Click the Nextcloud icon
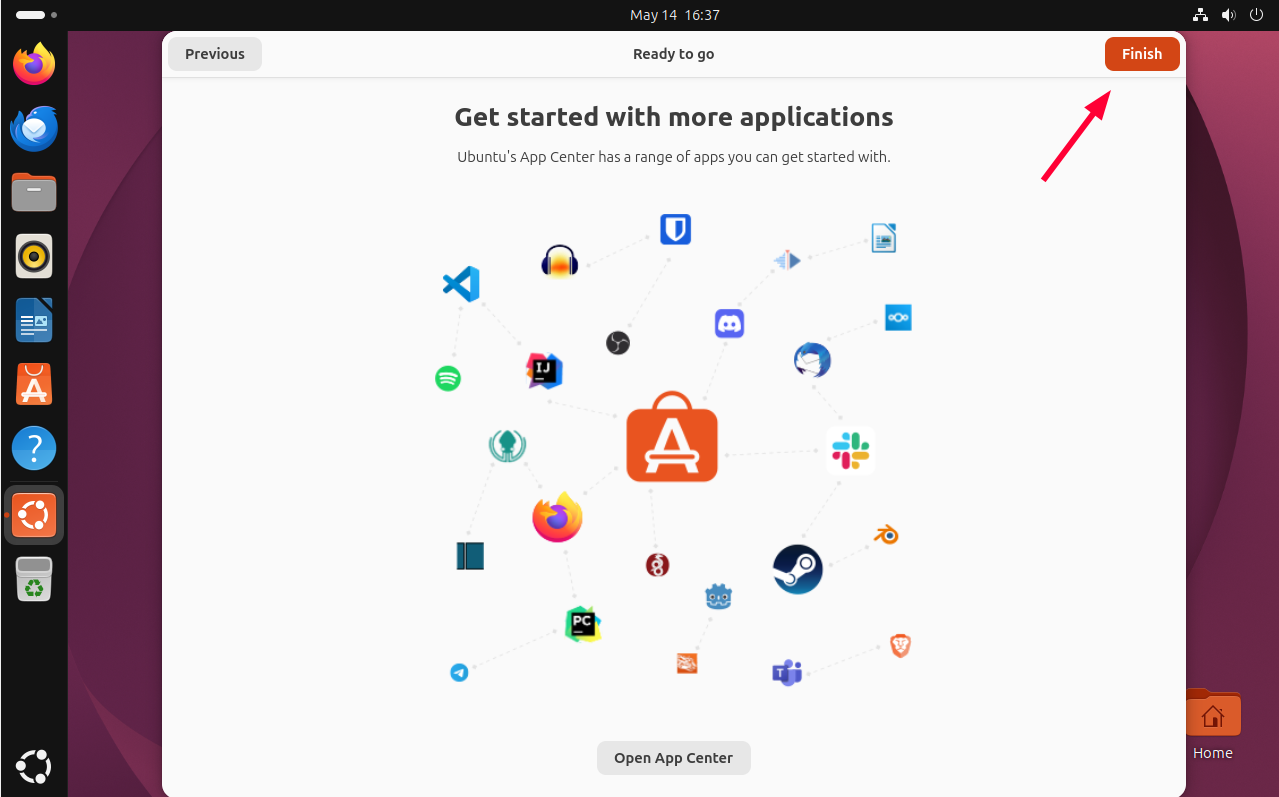 pos(898,318)
